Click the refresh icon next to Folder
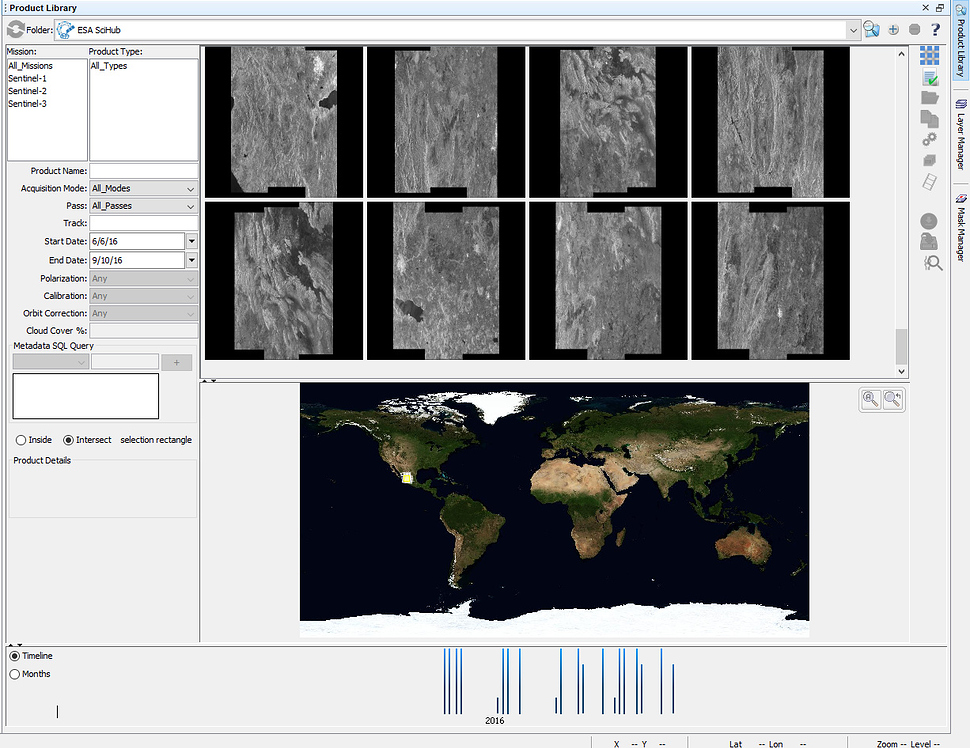Image resolution: width=970 pixels, height=748 pixels. [15, 29]
